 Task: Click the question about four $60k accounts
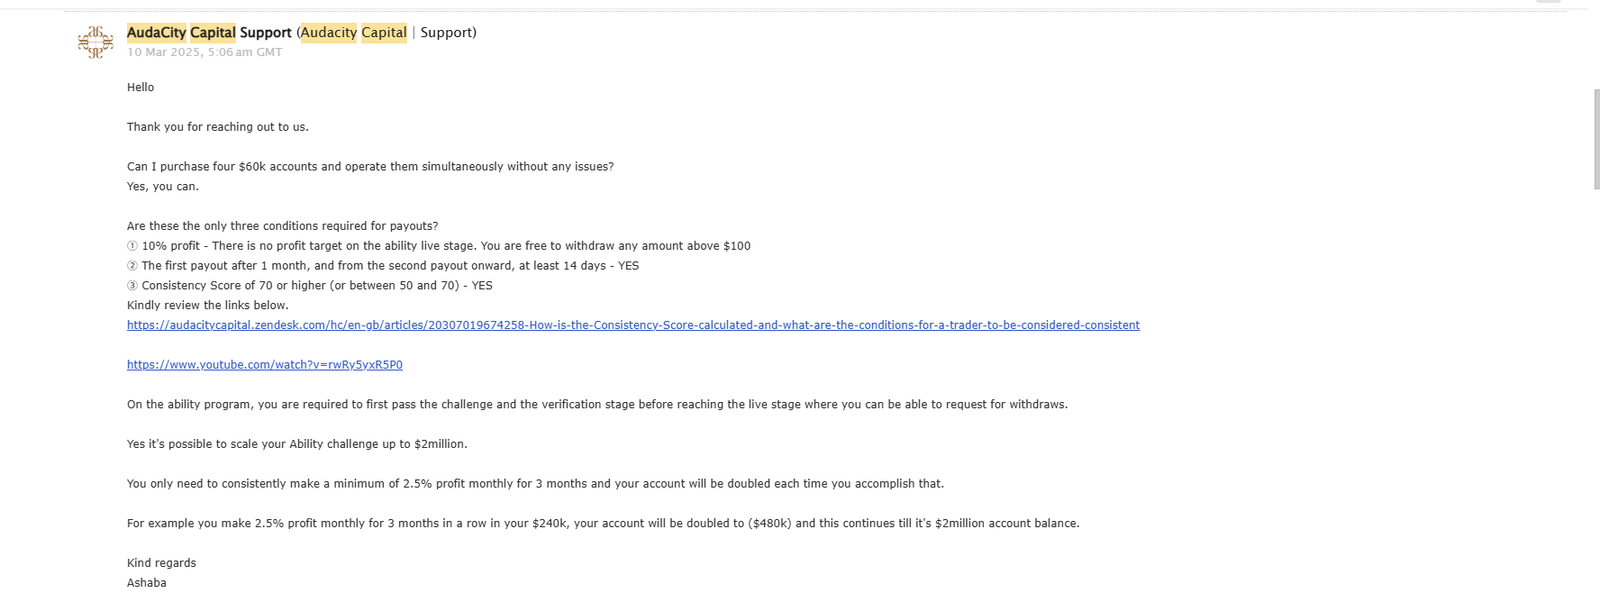[370, 166]
